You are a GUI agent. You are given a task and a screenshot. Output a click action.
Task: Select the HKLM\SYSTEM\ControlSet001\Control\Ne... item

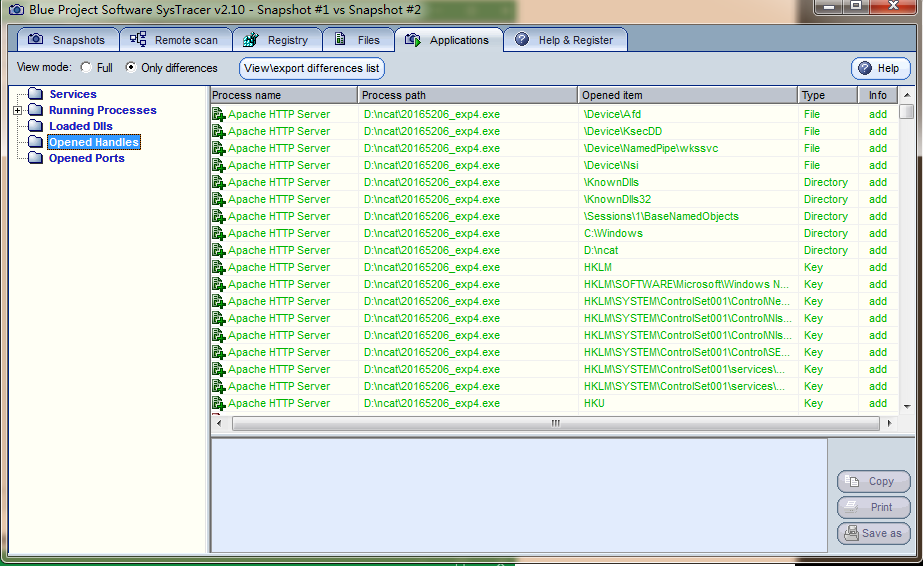click(686, 301)
